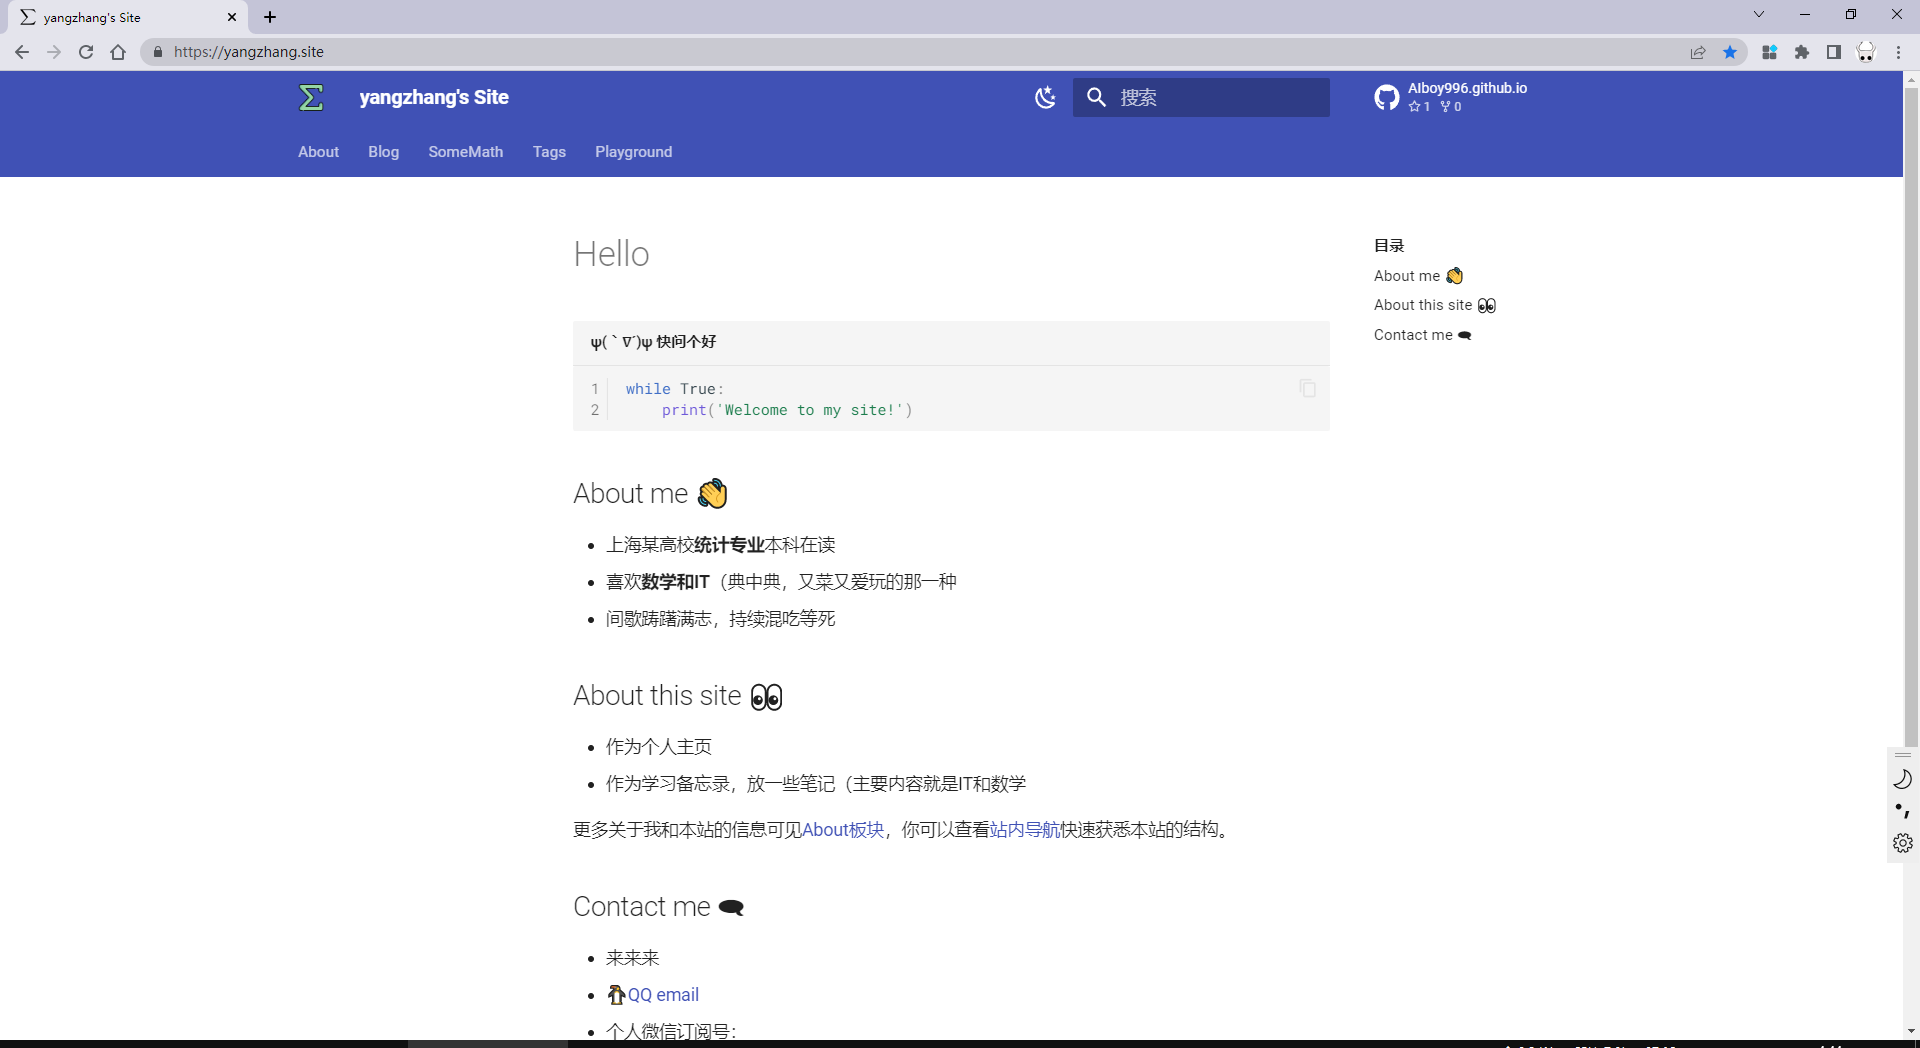Go to browser home page
Image resolution: width=1920 pixels, height=1048 pixels.
click(118, 52)
